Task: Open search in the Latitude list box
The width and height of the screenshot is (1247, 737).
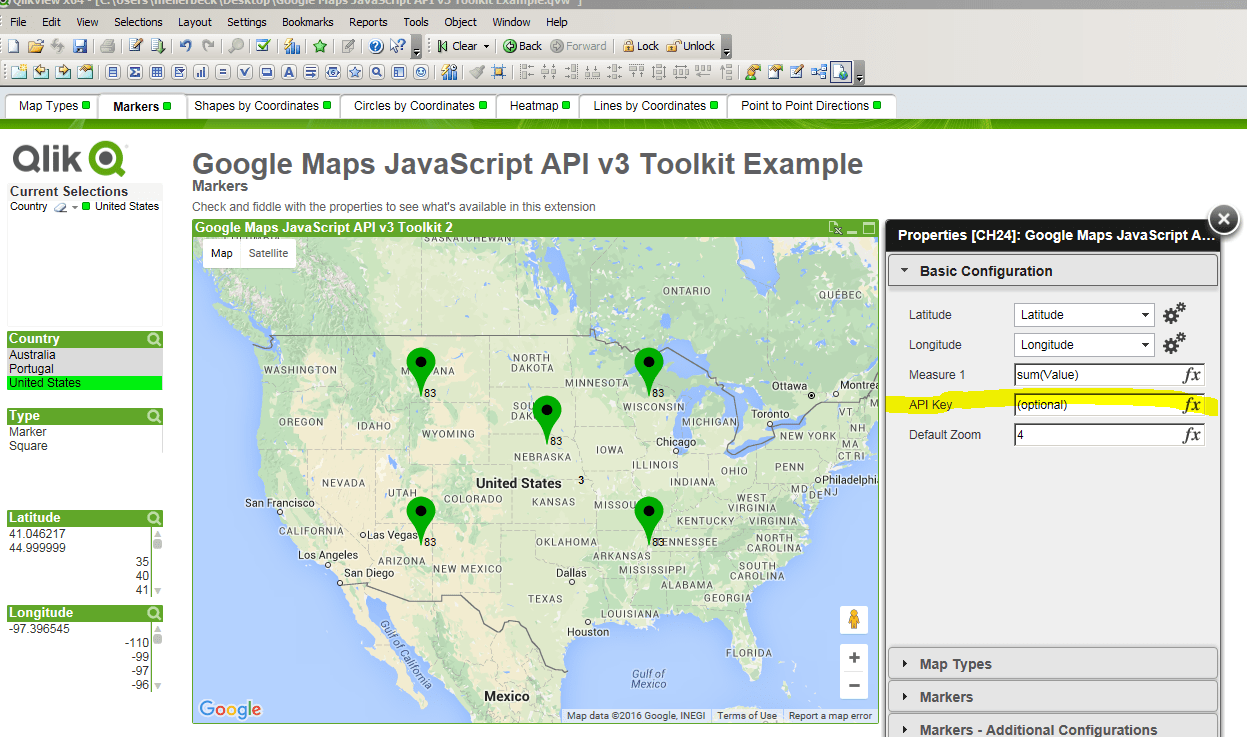Action: tap(154, 518)
